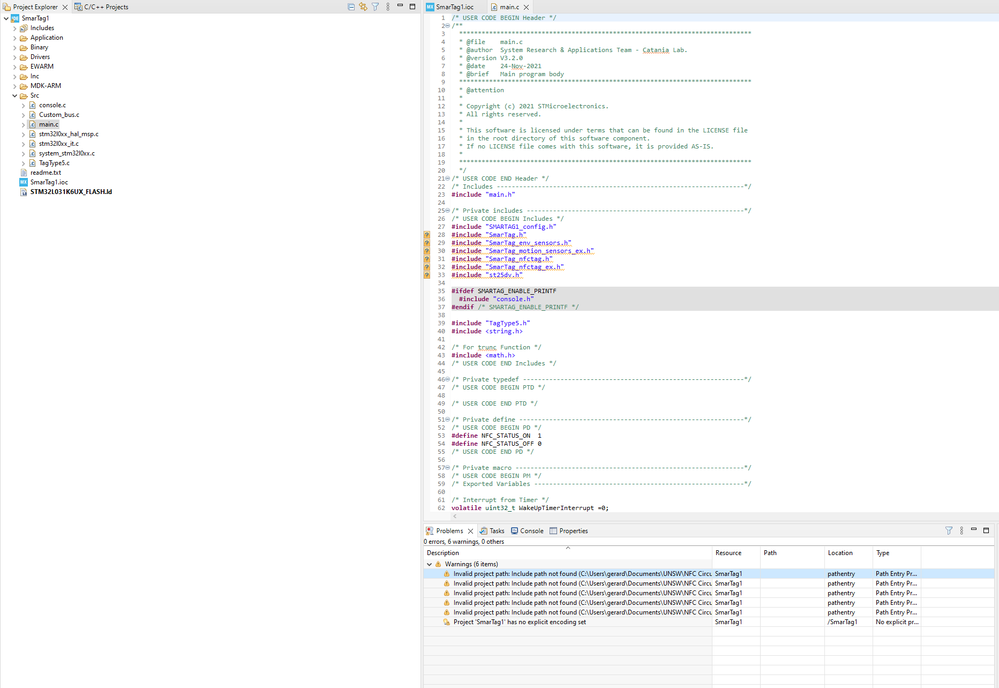Select SmarTag1.ioc file in project tree
The image size is (999, 688).
(x=49, y=182)
